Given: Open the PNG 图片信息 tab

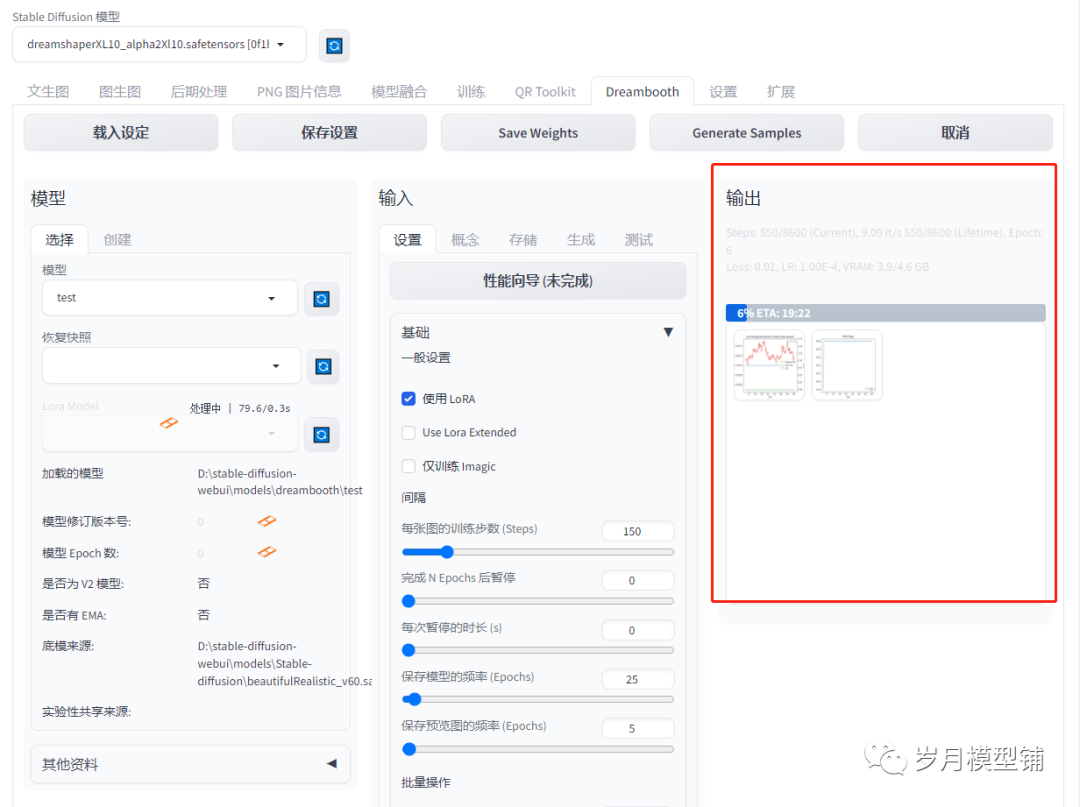Looking at the screenshot, I should [299, 92].
